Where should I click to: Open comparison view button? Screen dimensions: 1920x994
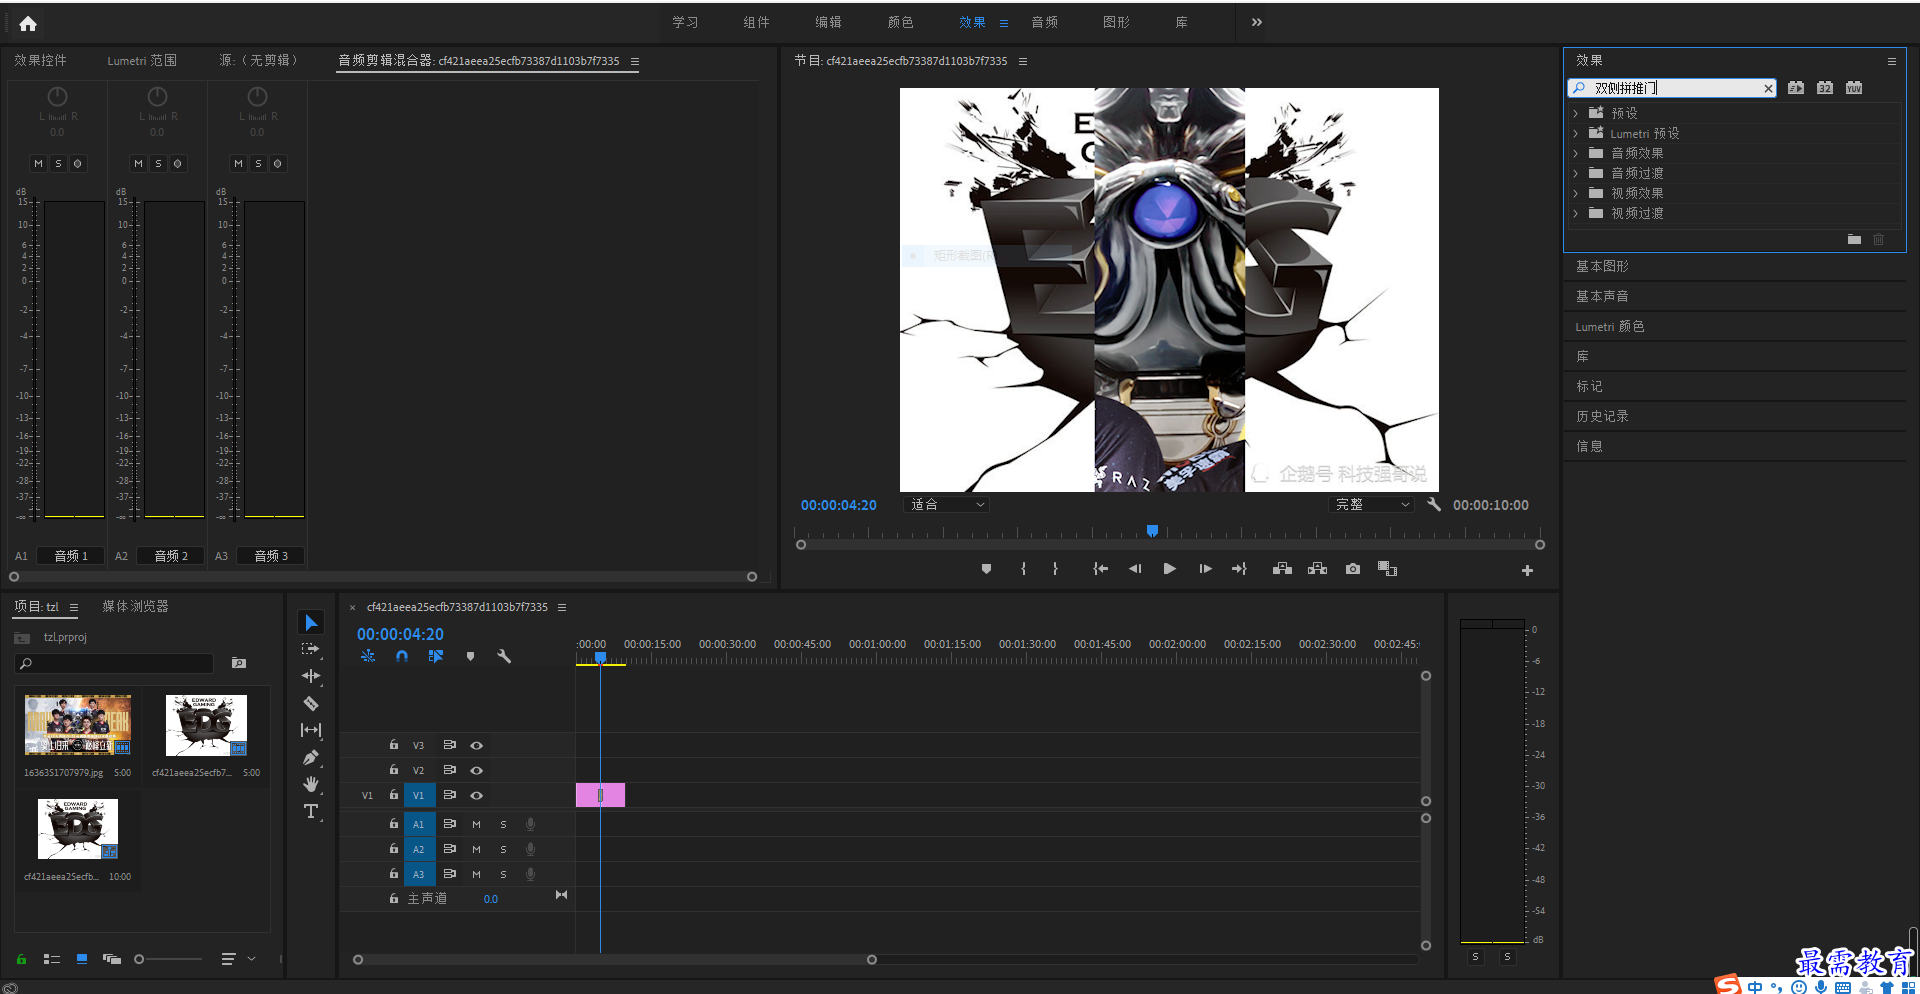(x=1387, y=569)
